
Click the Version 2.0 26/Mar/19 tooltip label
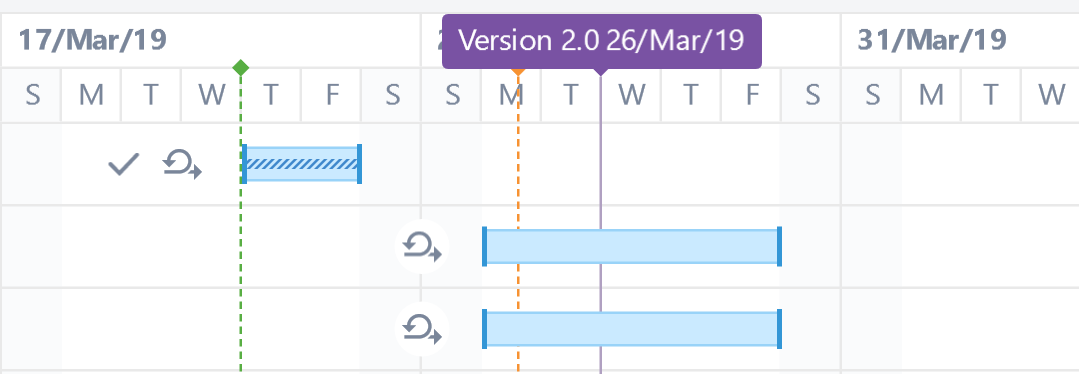point(601,41)
